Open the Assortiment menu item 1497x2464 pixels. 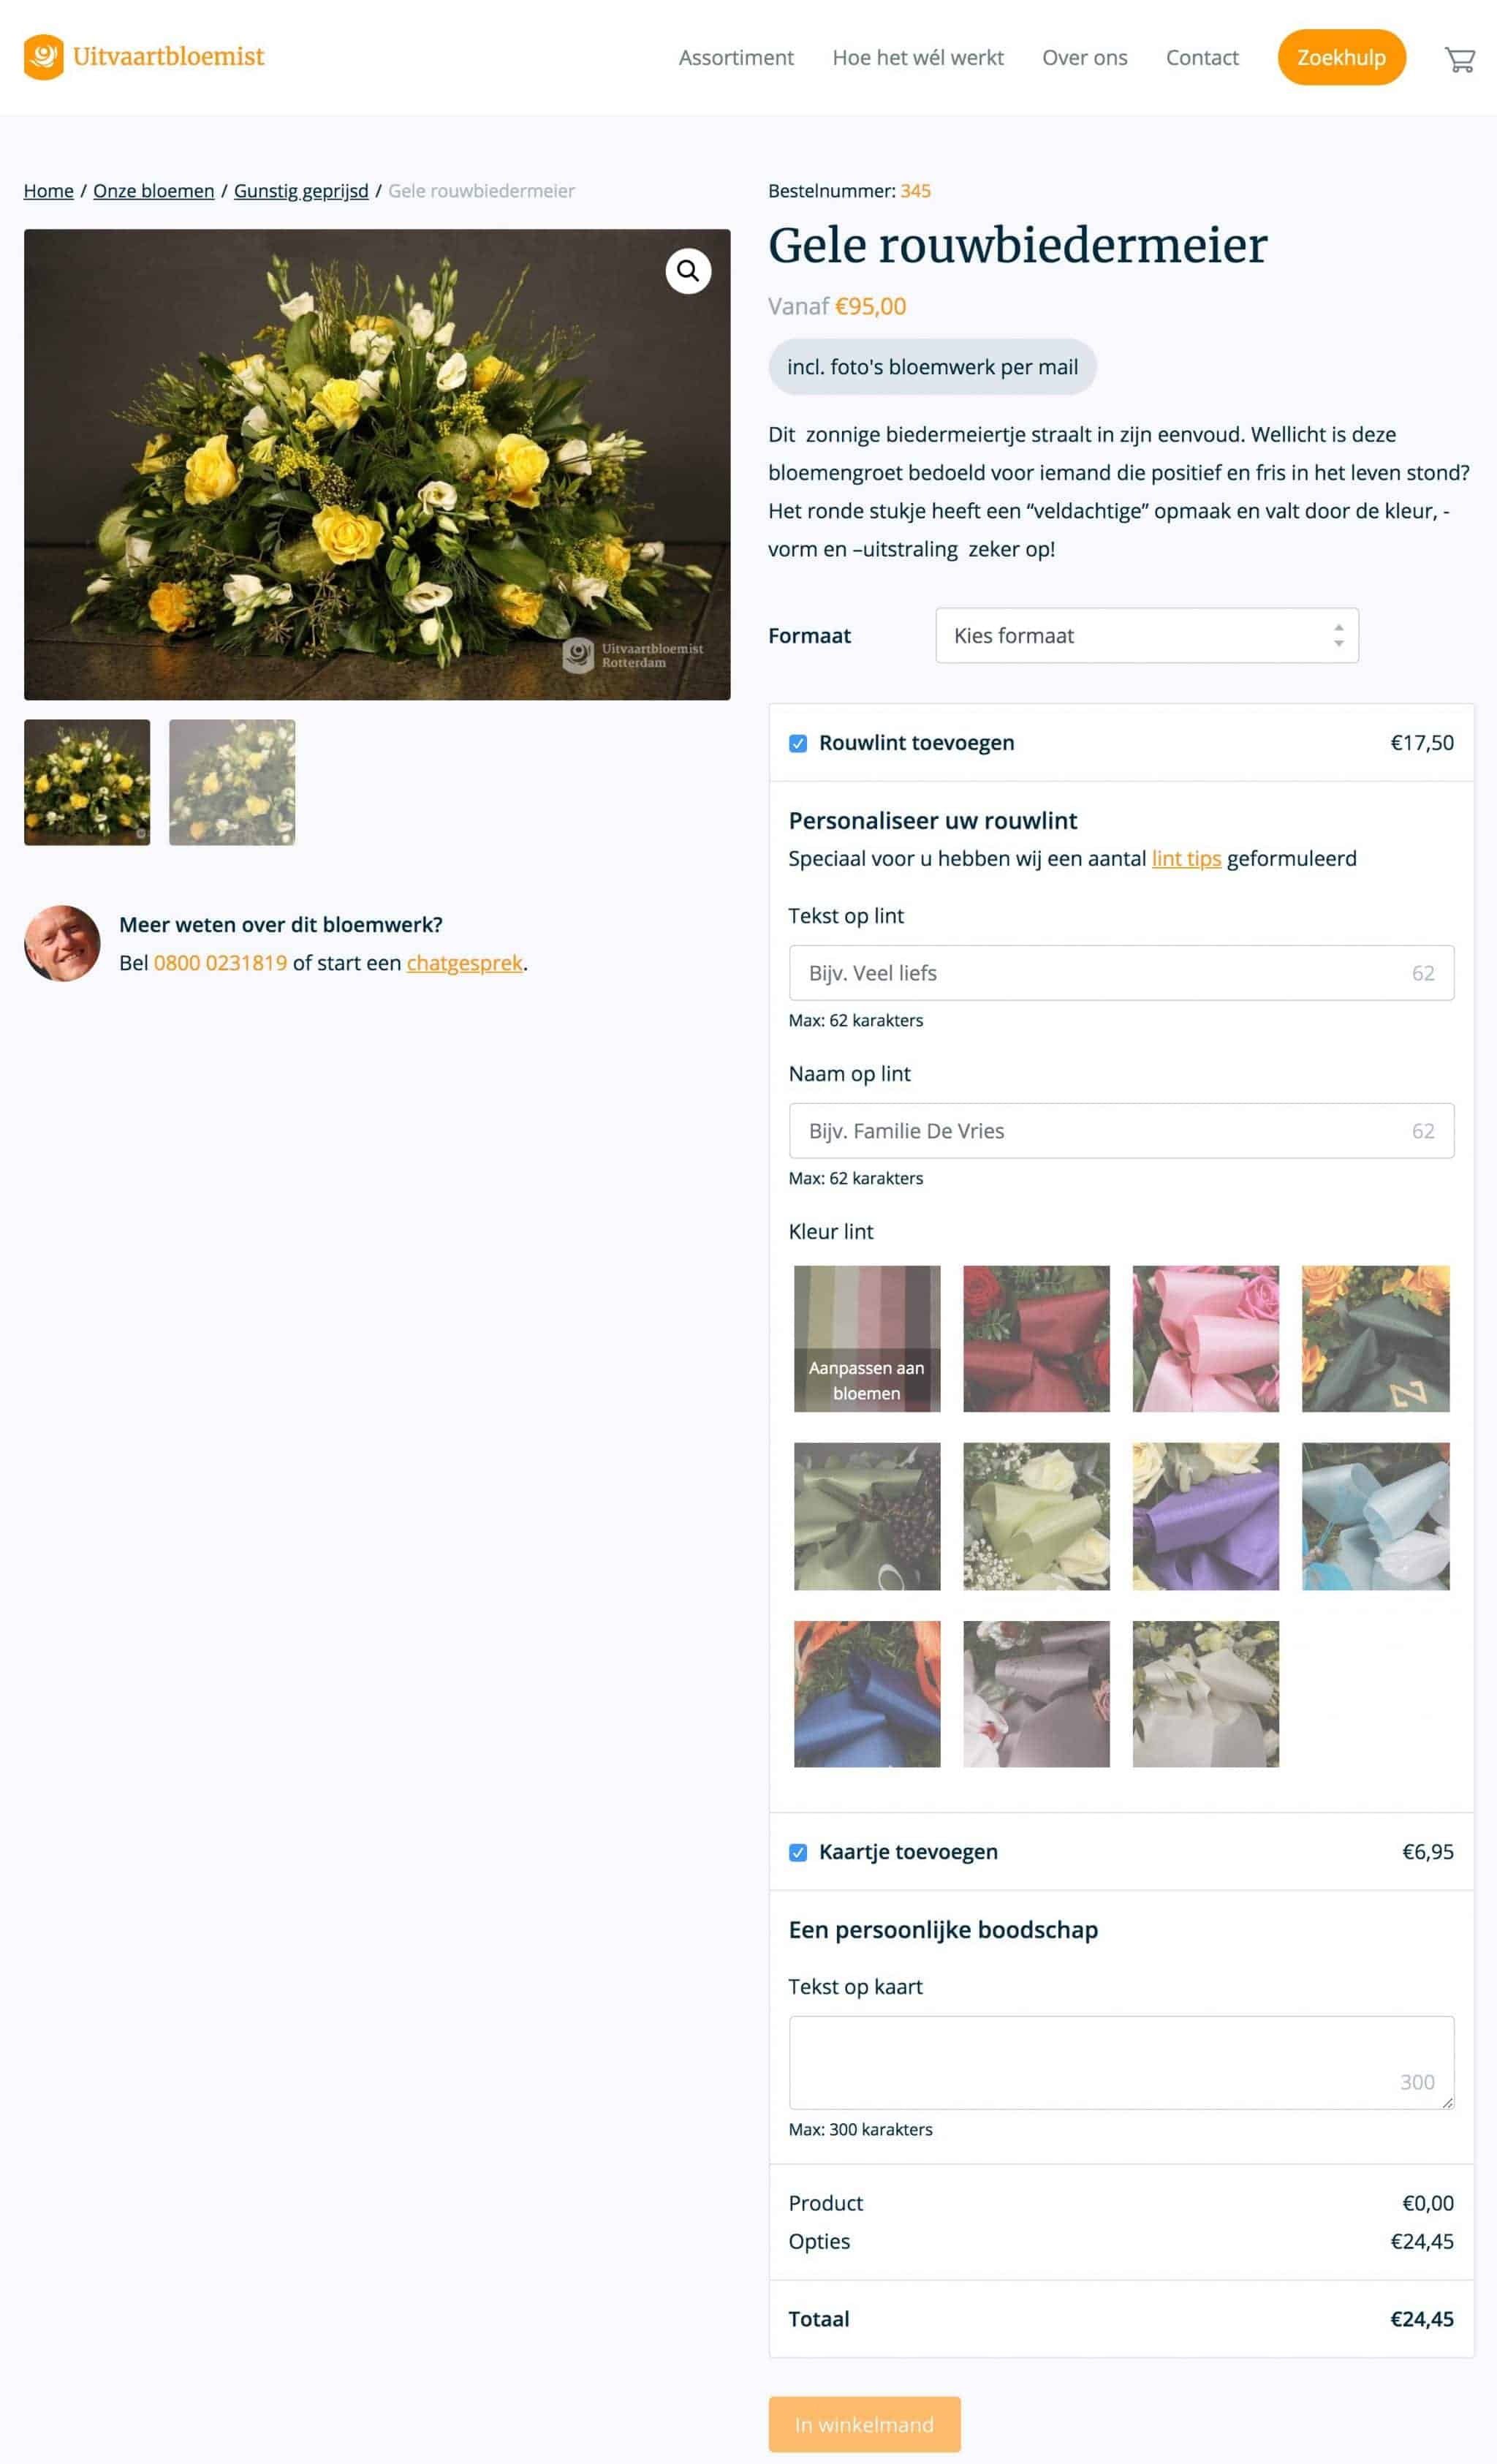[736, 58]
